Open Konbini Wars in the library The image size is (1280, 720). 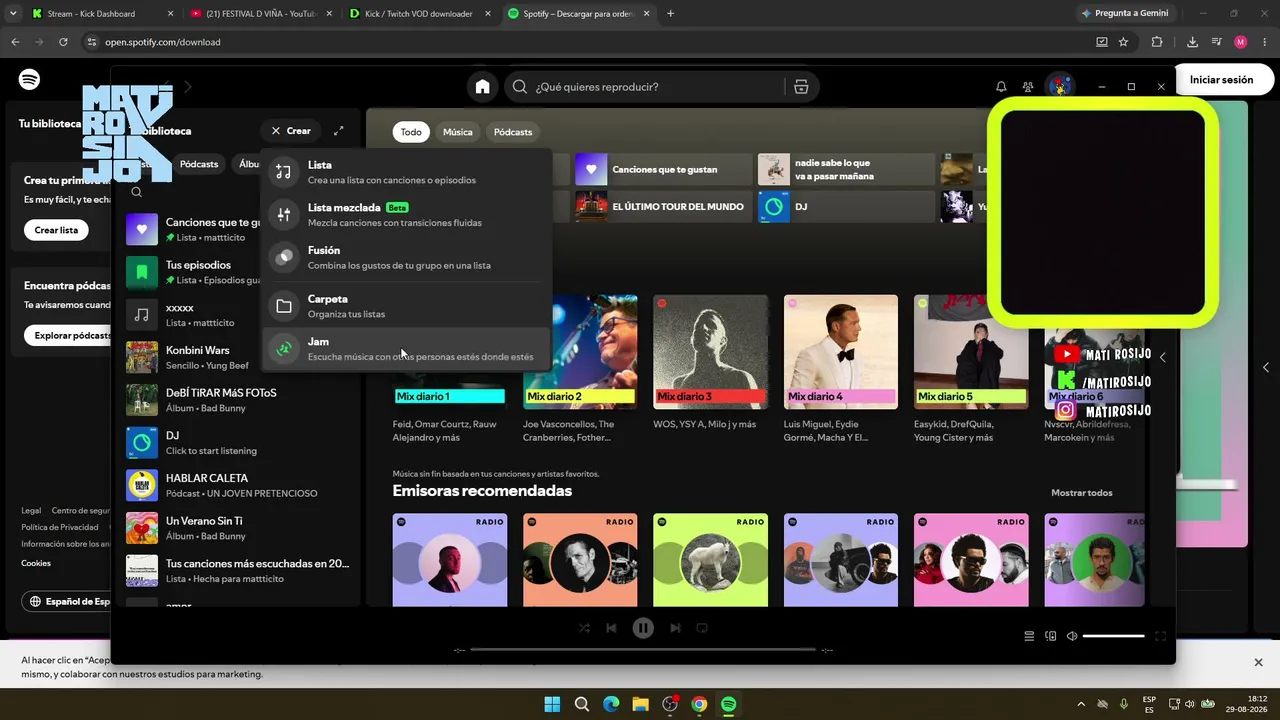coord(238,357)
